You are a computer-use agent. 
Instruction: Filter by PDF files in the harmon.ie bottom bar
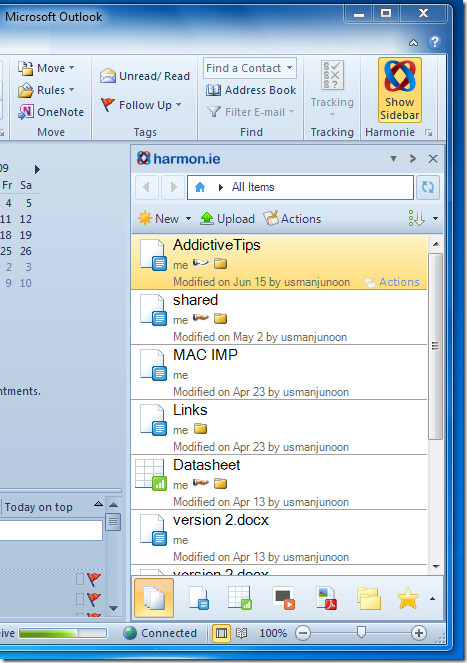326,598
